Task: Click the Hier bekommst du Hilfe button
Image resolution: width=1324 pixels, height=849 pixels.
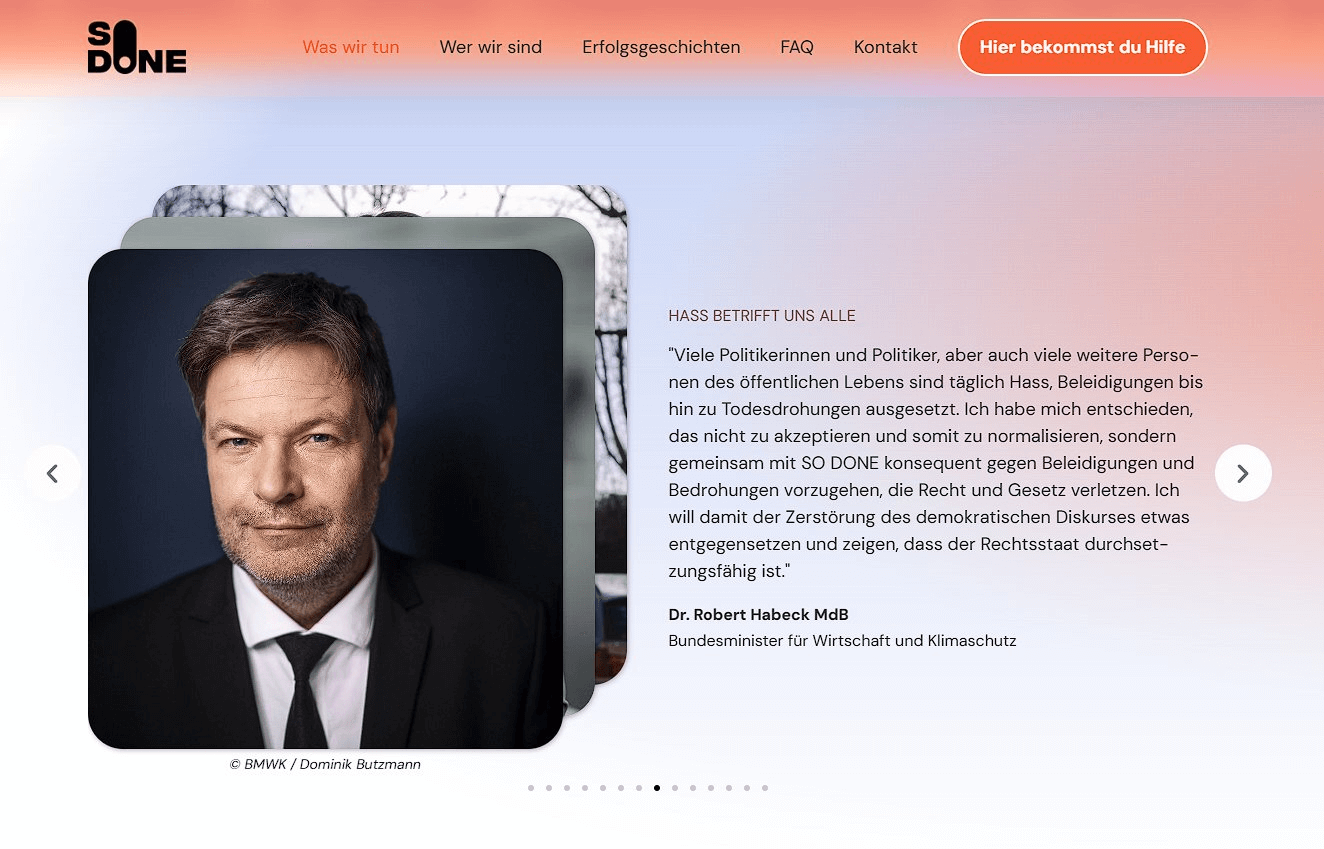Action: point(1083,47)
